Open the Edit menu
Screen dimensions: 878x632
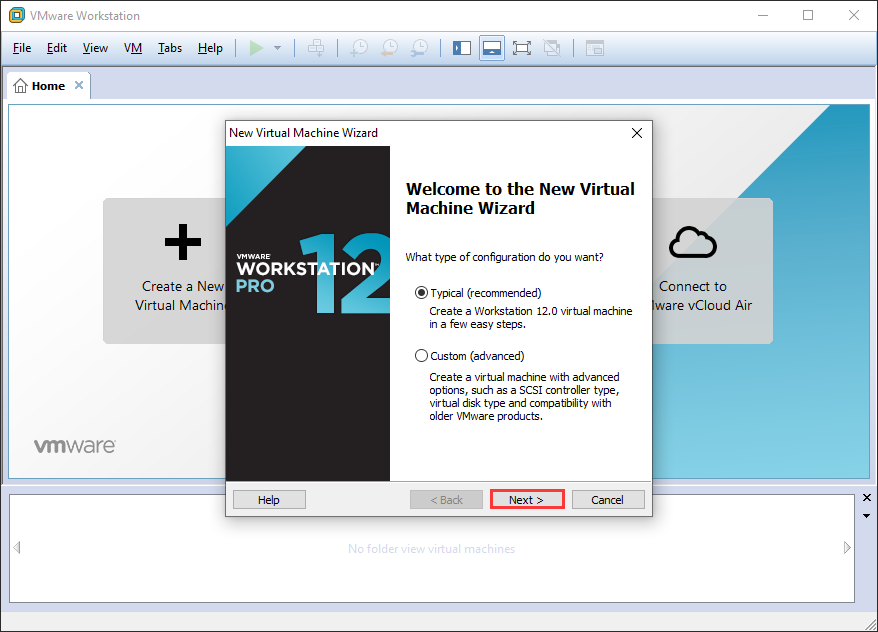(57, 48)
